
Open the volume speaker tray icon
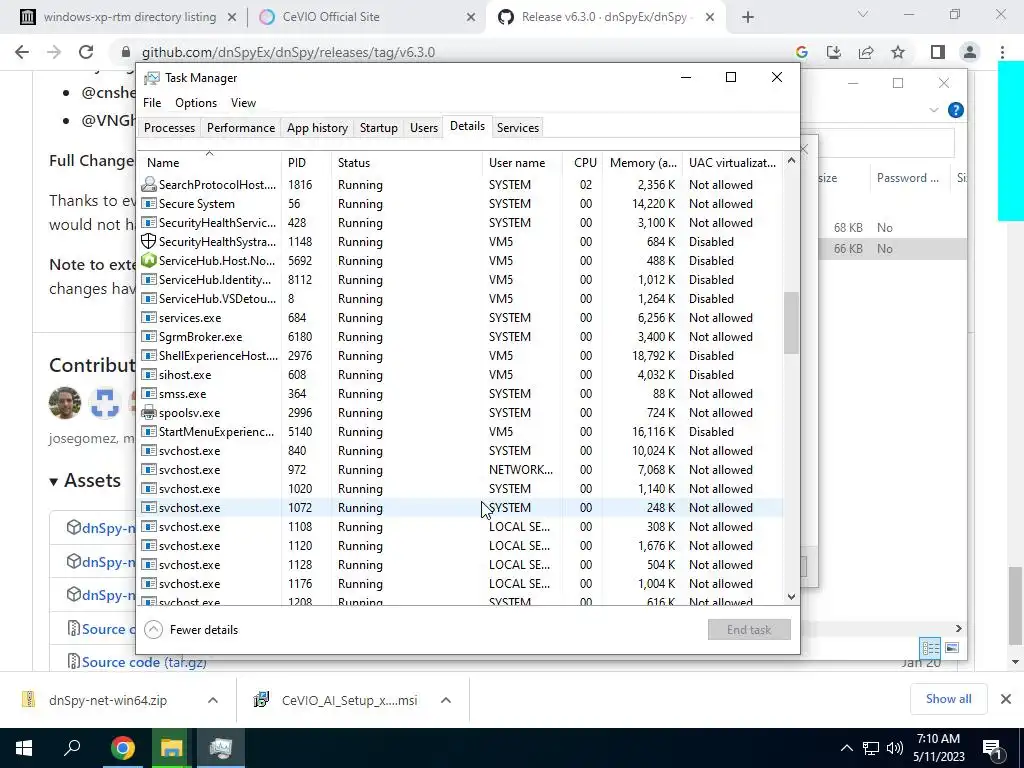tap(895, 748)
